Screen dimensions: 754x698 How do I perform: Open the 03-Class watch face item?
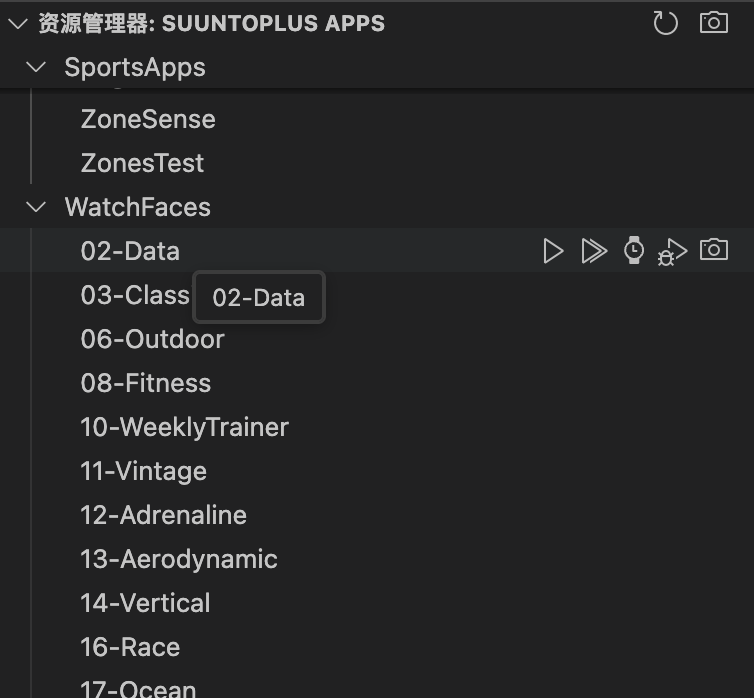(135, 295)
